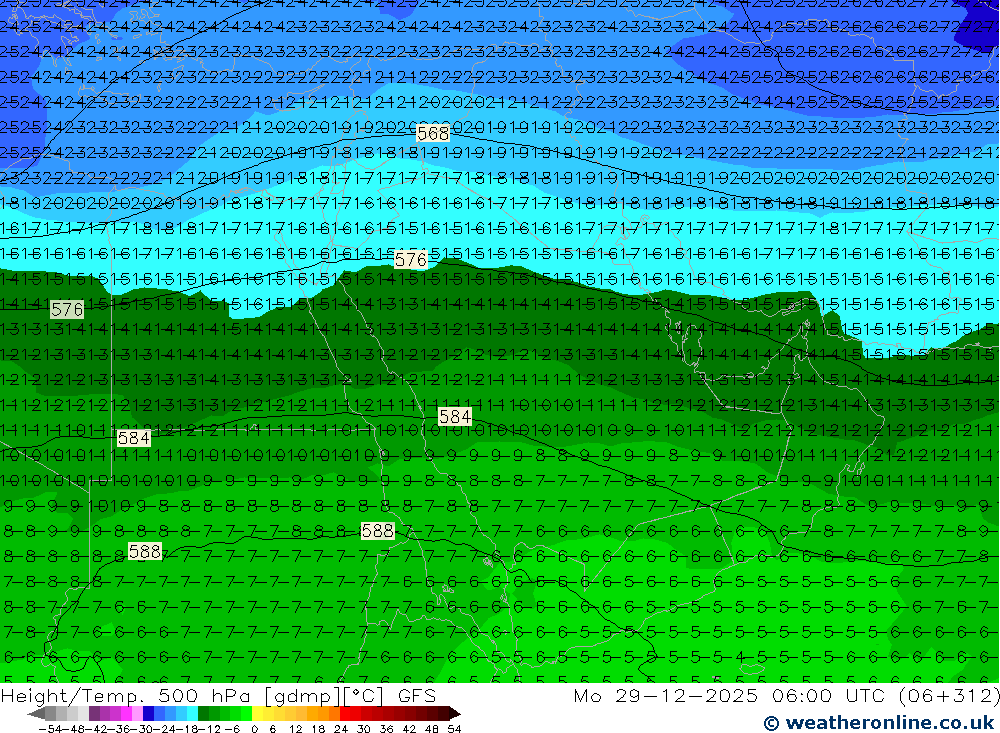1000x733 pixels.
Task: Select the central 588 contour label
Action: (x=378, y=531)
